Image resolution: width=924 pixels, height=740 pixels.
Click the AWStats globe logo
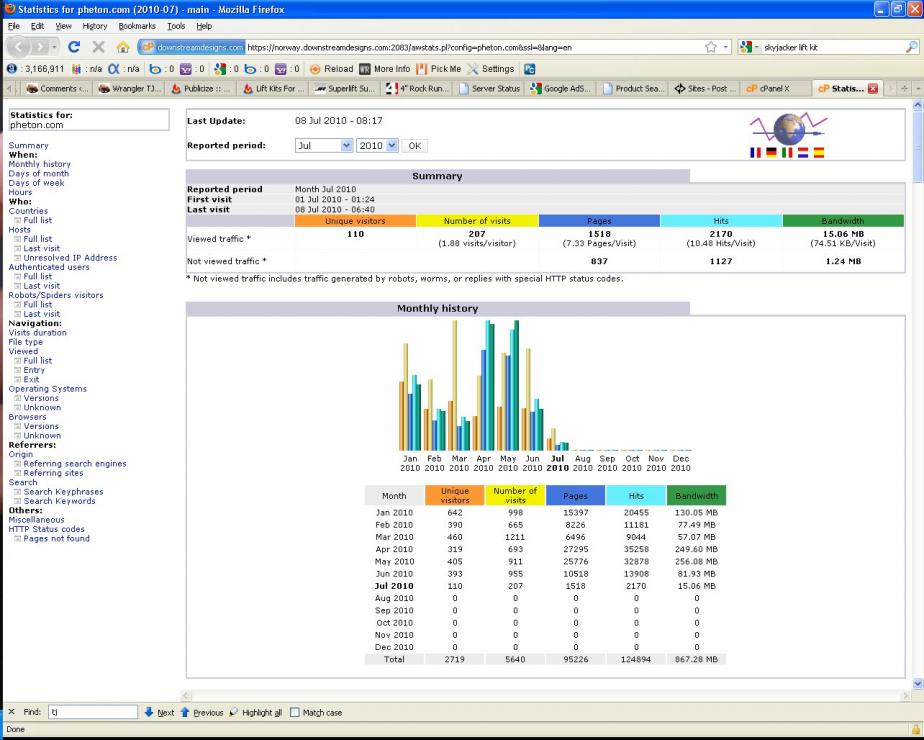tap(787, 128)
